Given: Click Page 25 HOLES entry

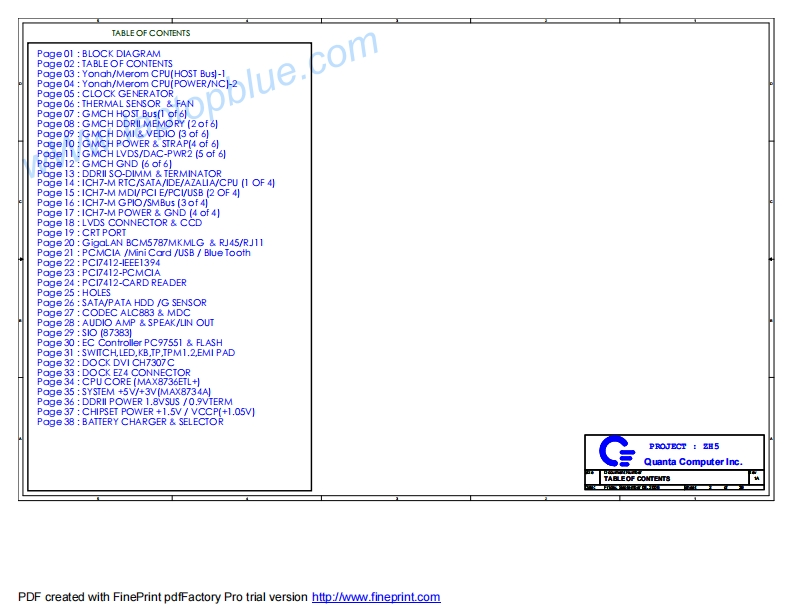Looking at the screenshot, I should point(74,293).
